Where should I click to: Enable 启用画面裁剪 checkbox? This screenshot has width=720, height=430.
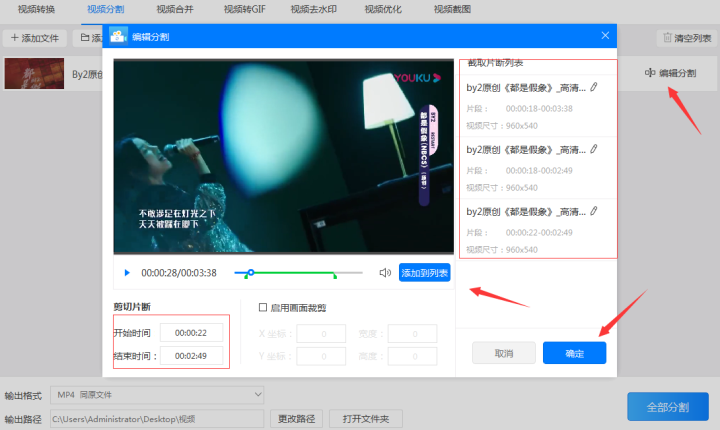point(263,307)
